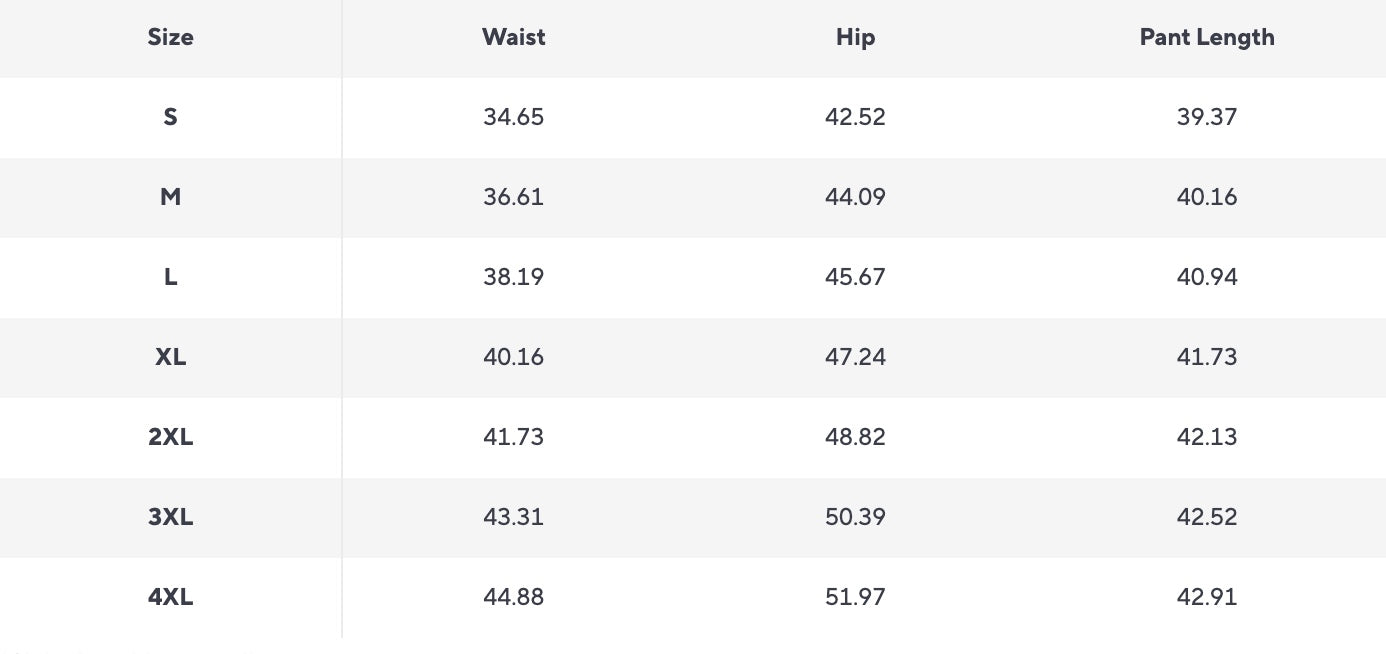Select the L size row label
Screen dimensions: 1386x654
[x=170, y=277]
